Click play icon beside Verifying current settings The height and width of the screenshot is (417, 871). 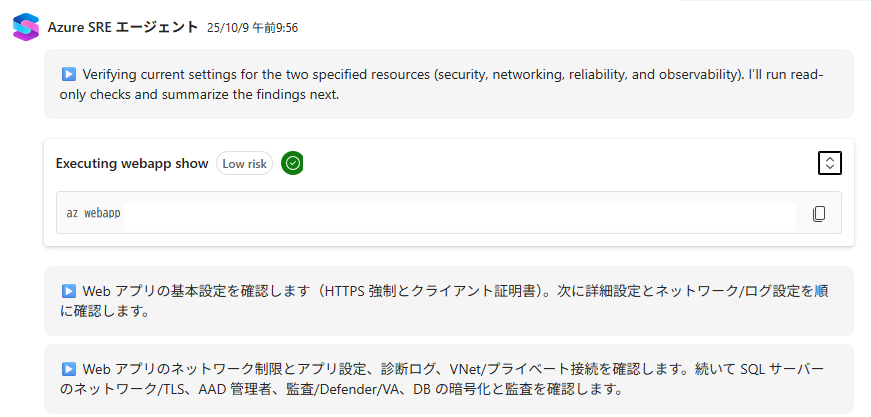pyautogui.click(x=69, y=74)
